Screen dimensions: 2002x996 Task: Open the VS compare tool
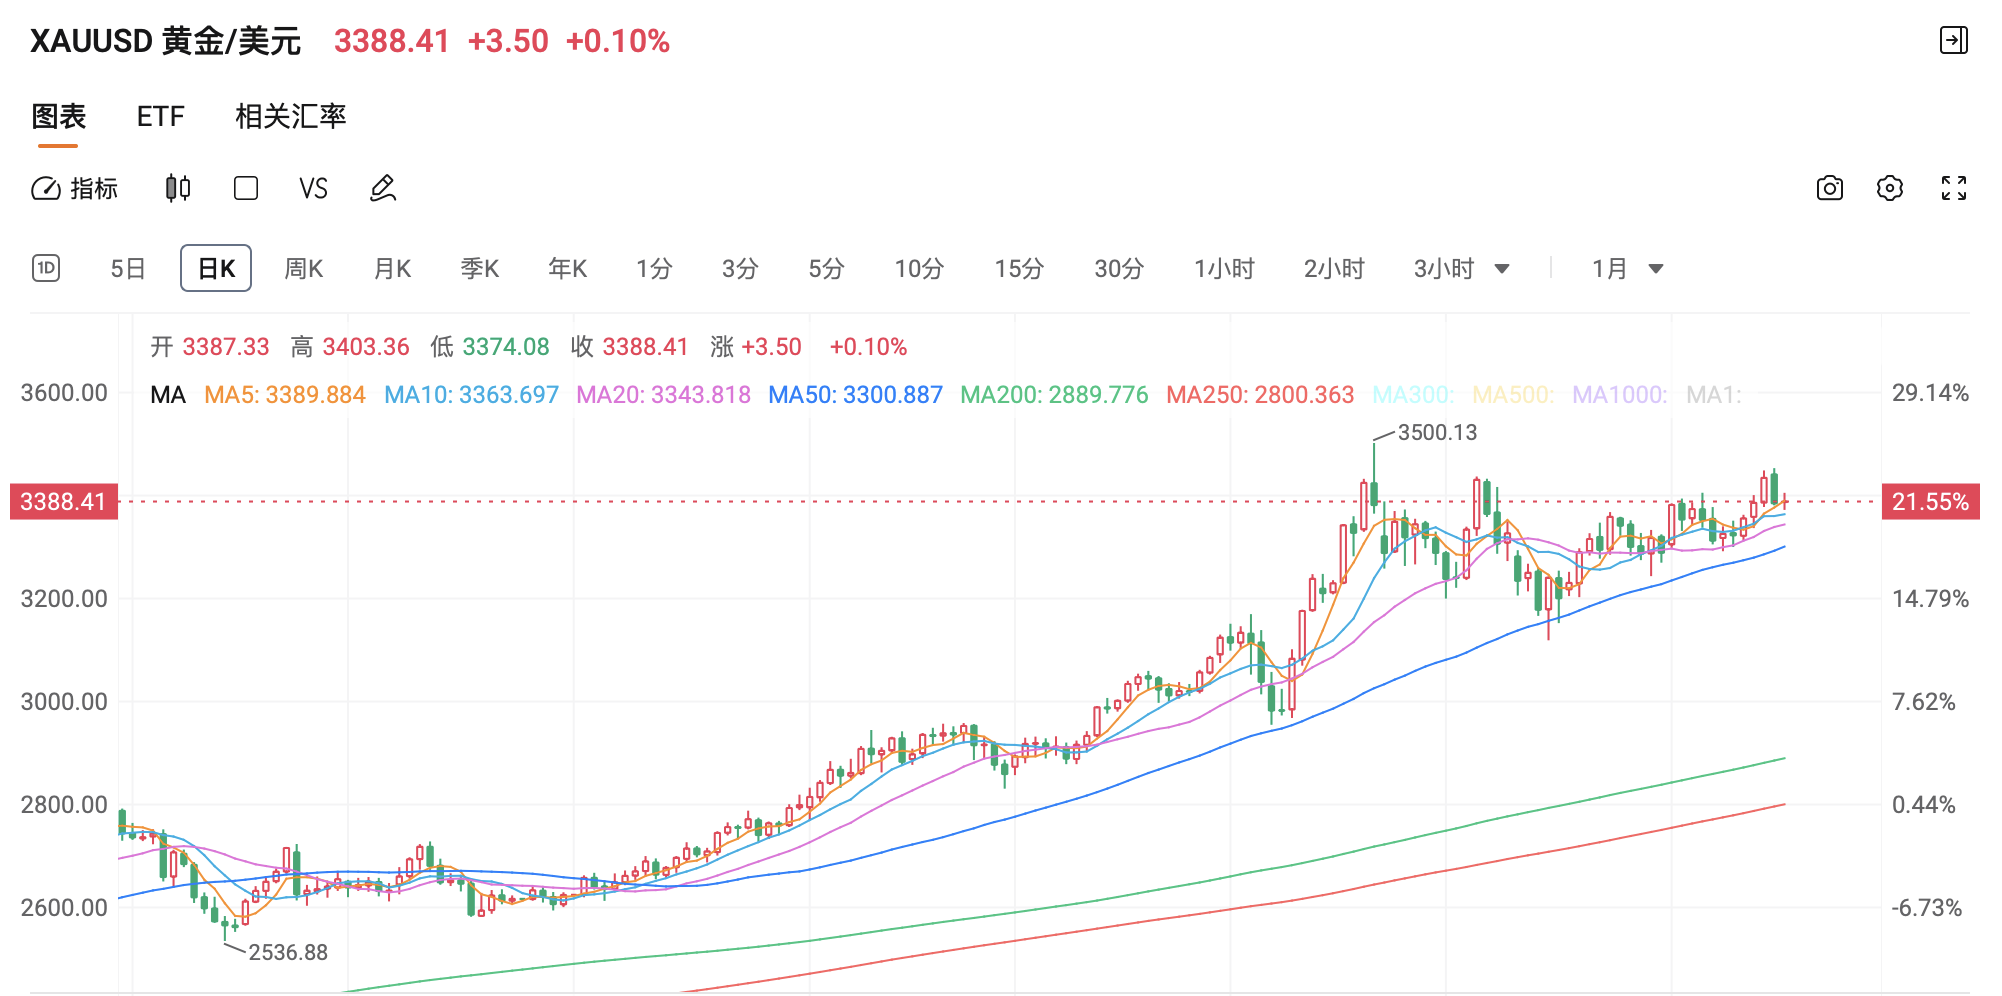[x=313, y=188]
